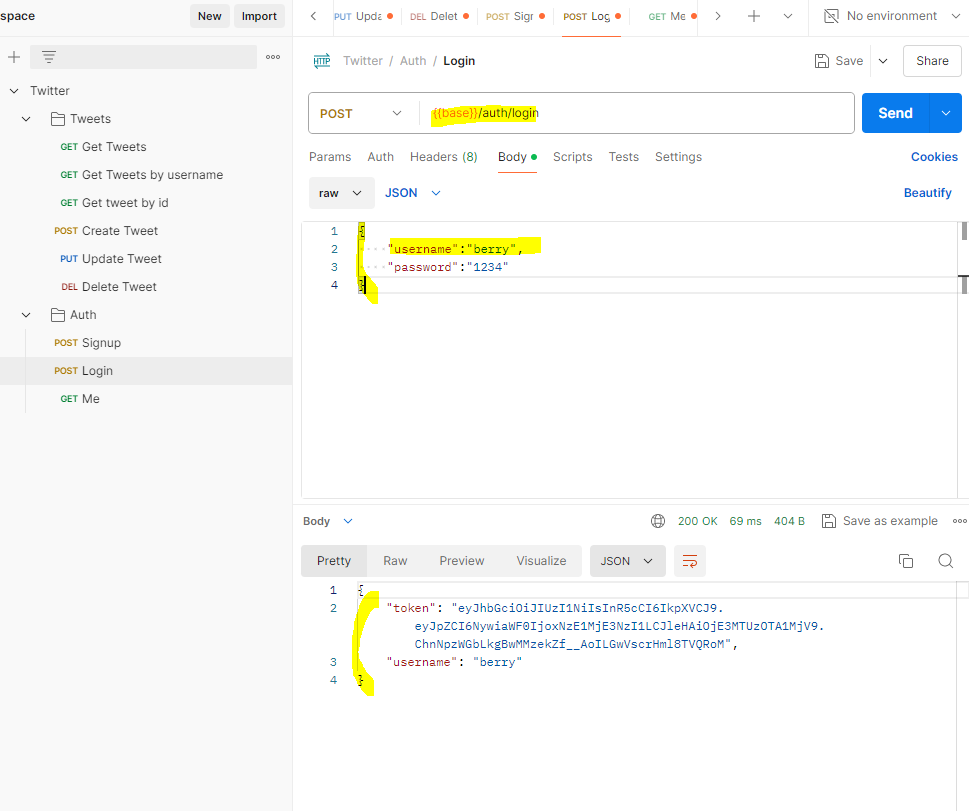Screen dimensions: 969x811
Task: Select the Visualize response view
Action: [x=541, y=561]
